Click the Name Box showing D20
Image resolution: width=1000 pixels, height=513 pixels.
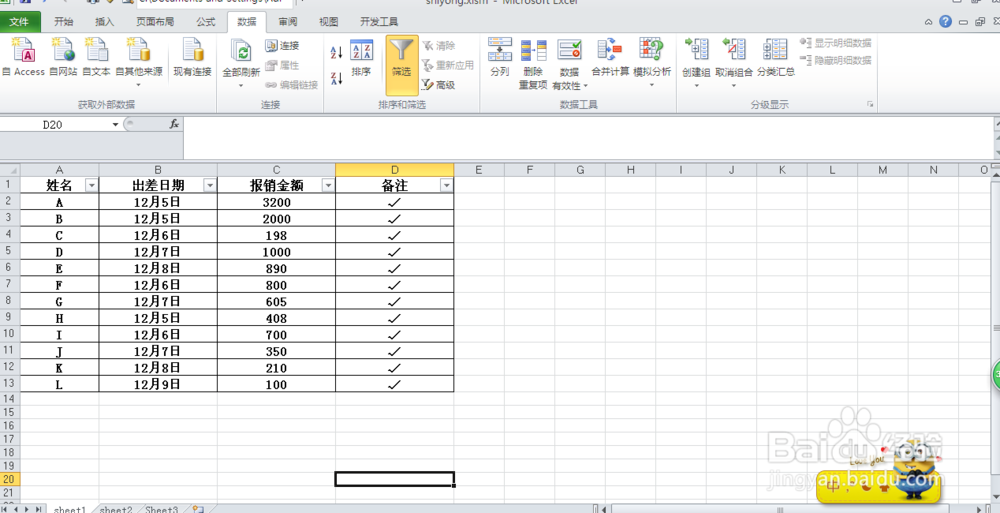point(55,124)
